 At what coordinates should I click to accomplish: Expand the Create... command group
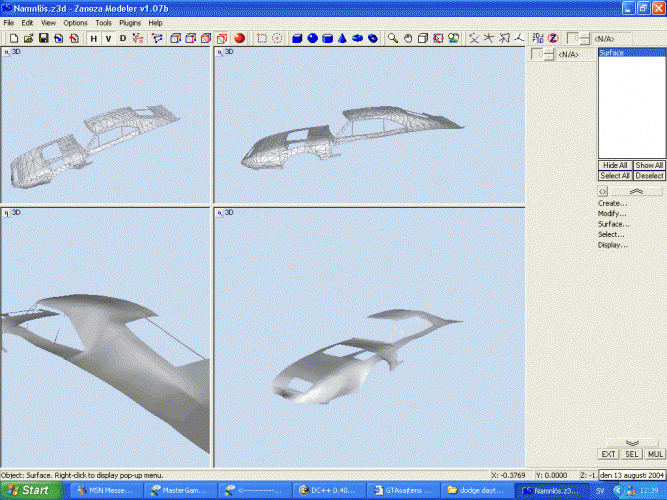click(x=612, y=203)
